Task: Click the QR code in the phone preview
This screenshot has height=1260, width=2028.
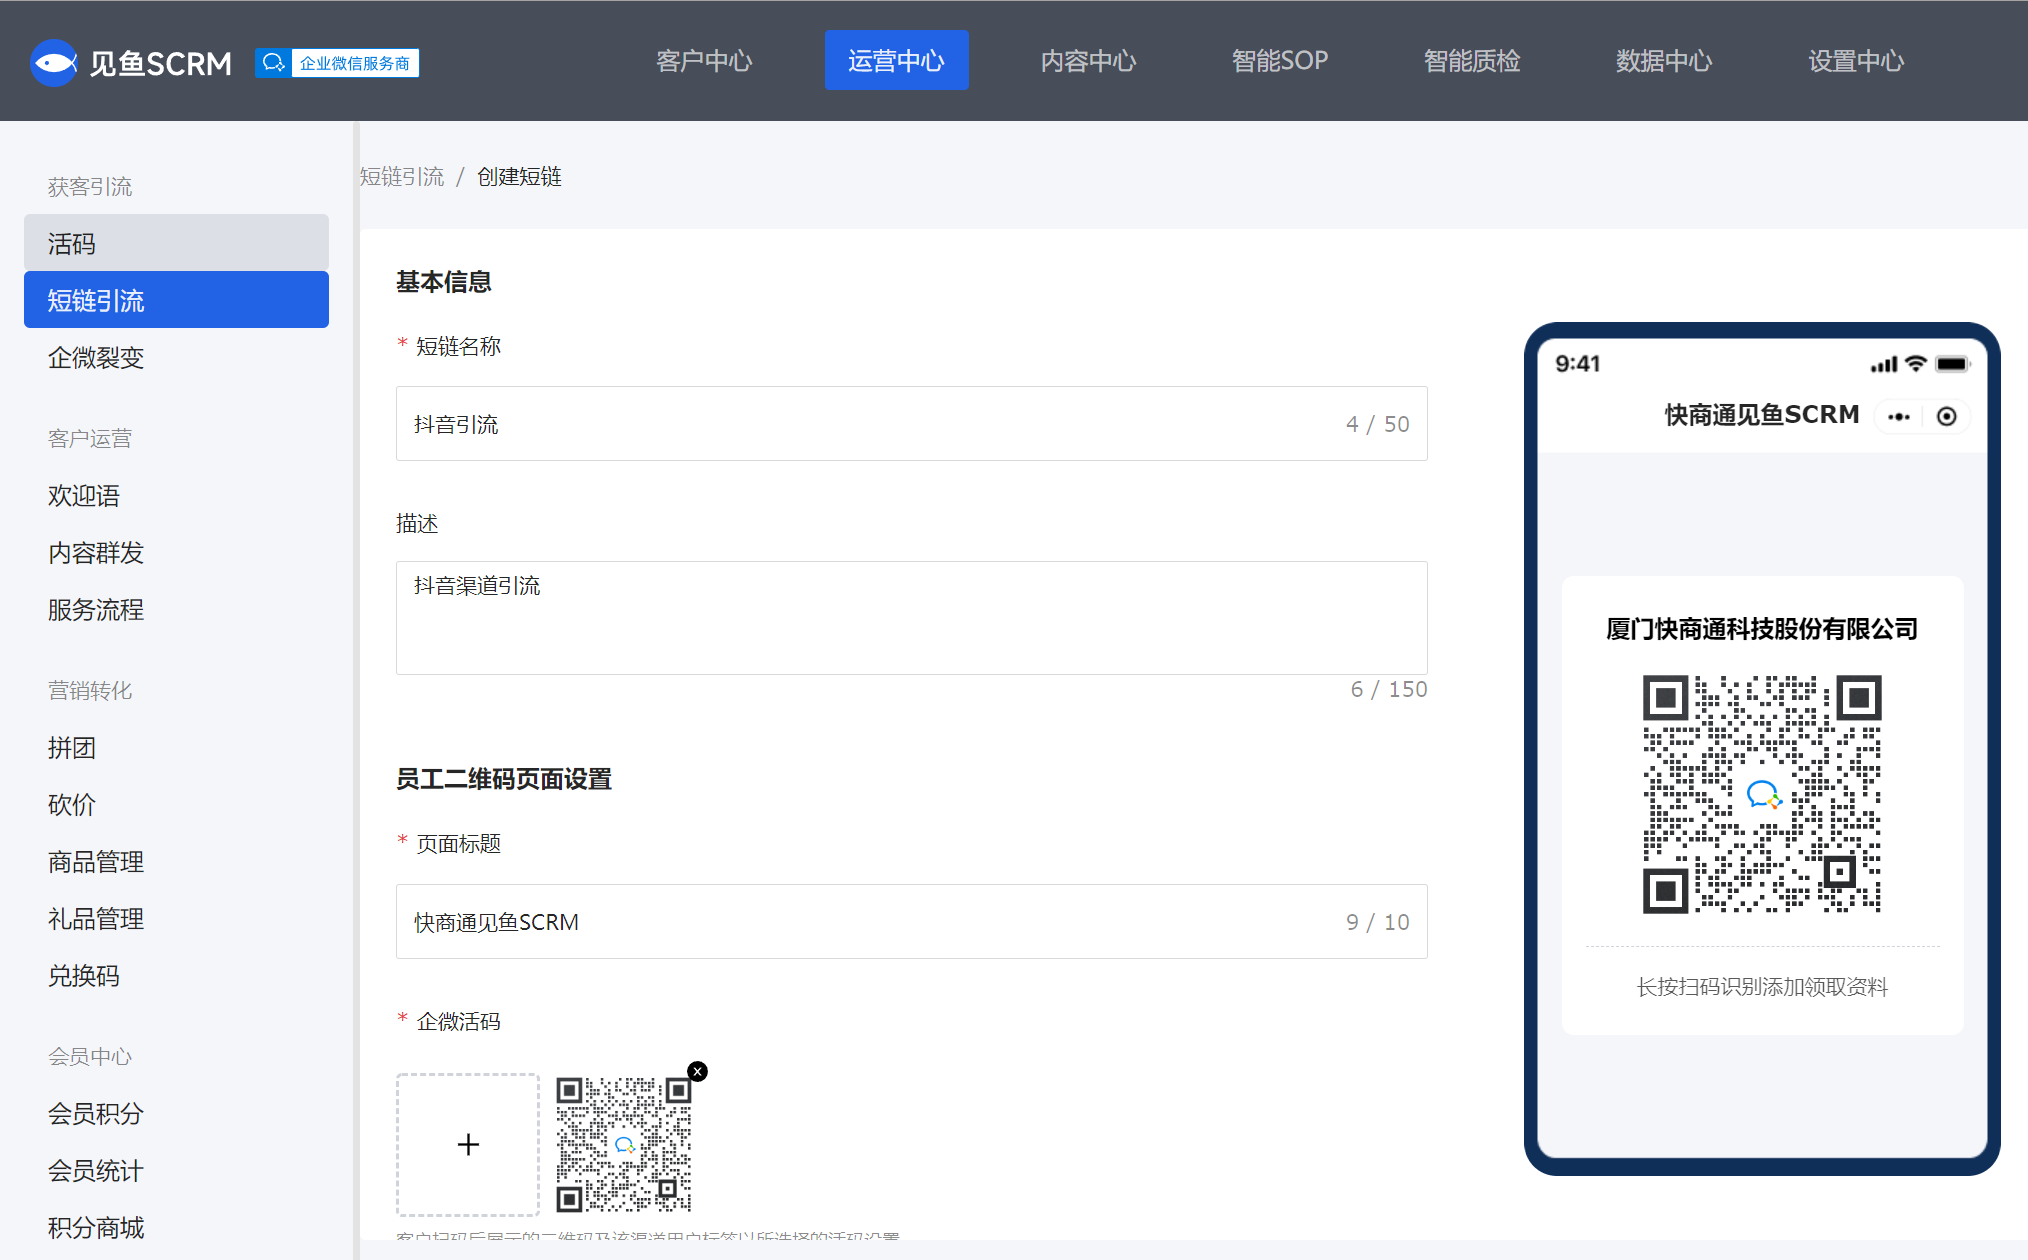Action: 1762,794
